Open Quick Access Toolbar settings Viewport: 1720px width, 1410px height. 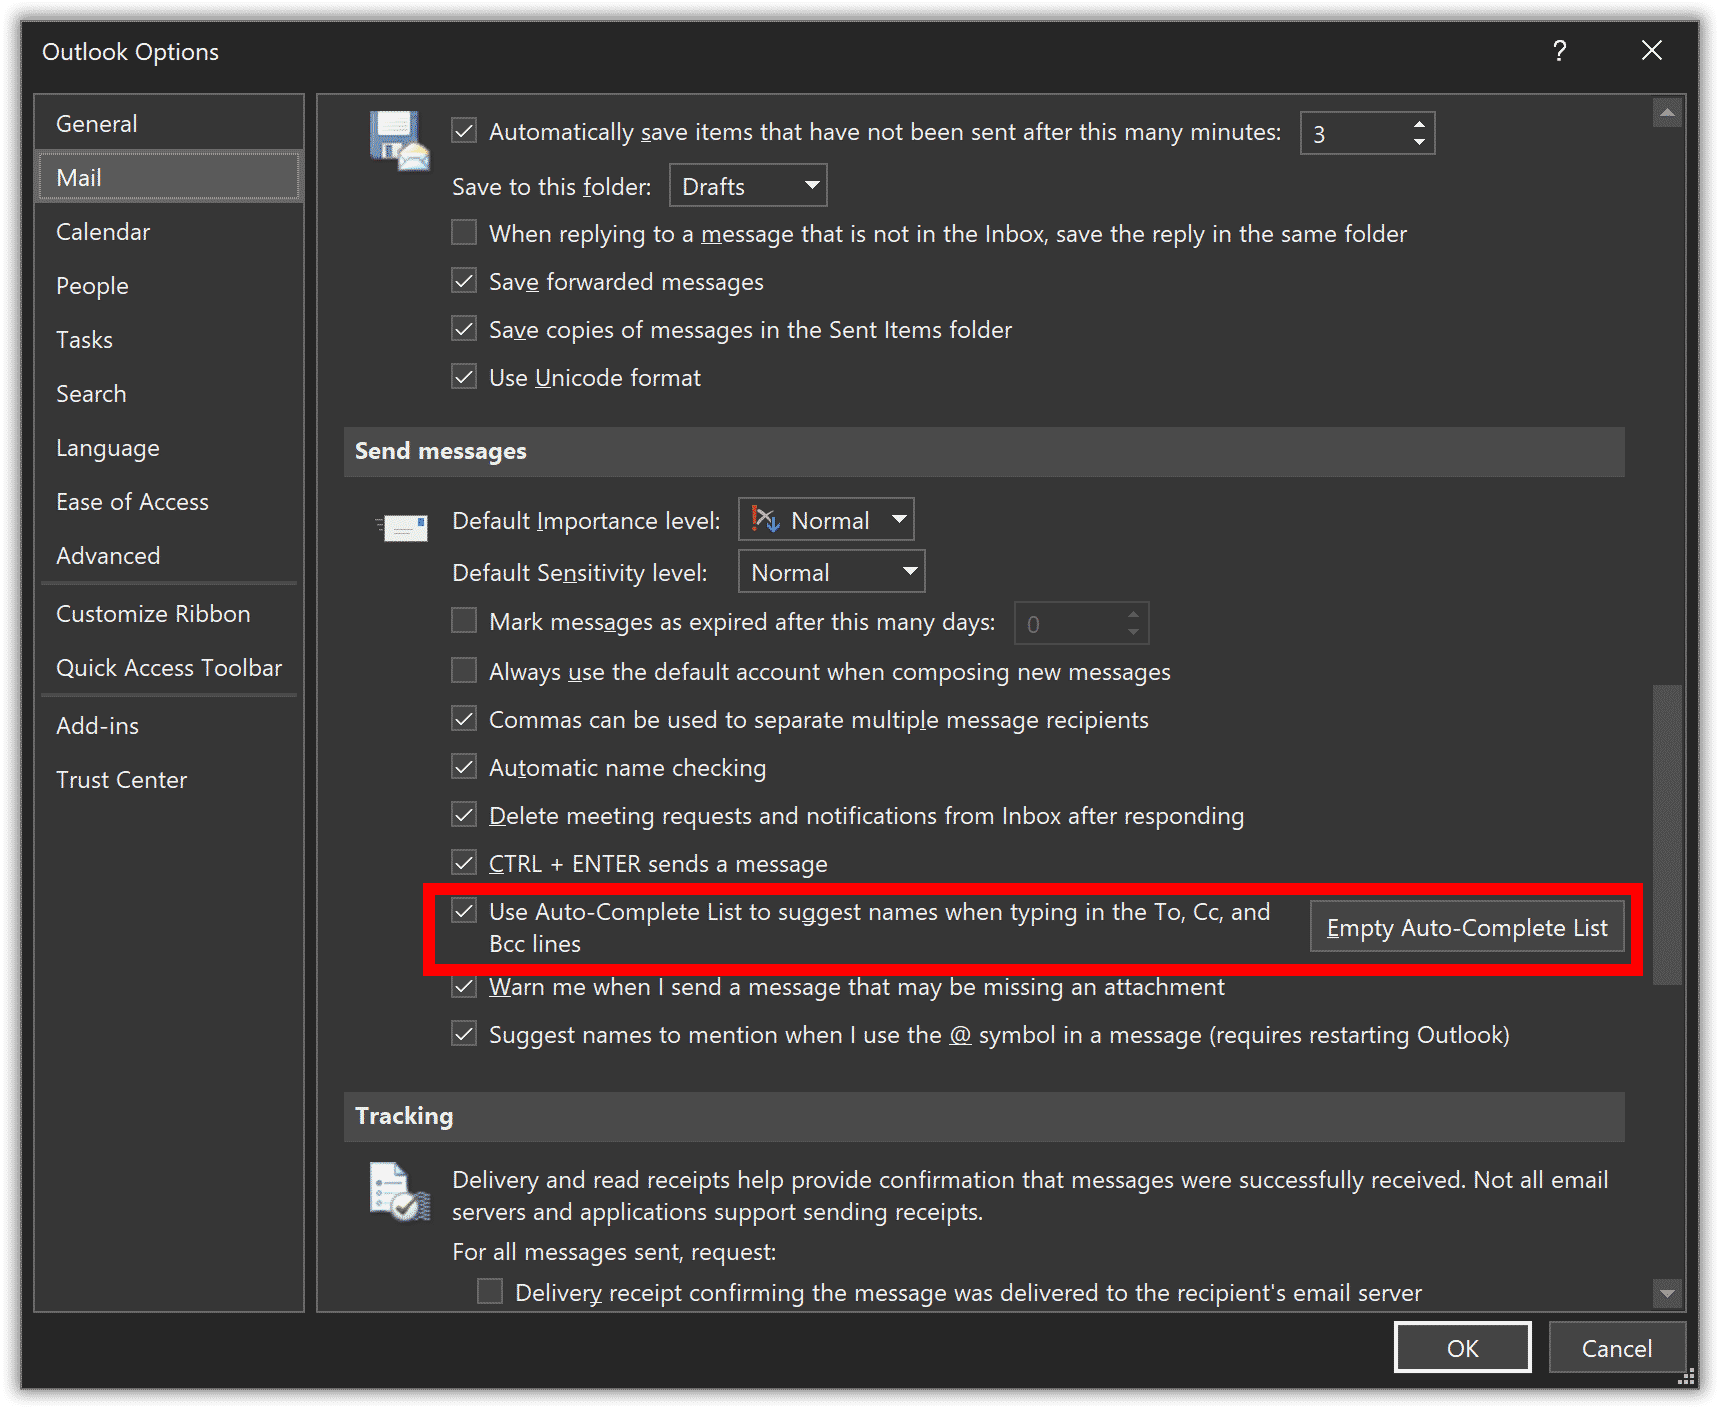pyautogui.click(x=169, y=668)
